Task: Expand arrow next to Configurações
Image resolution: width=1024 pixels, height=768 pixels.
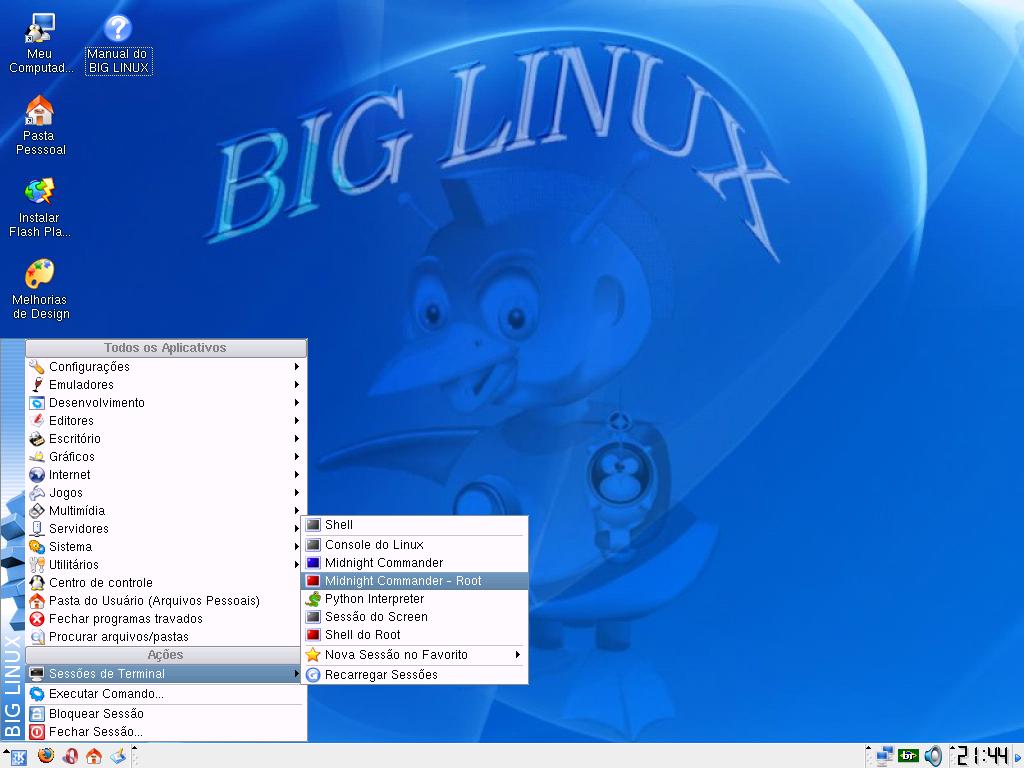Action: click(296, 366)
